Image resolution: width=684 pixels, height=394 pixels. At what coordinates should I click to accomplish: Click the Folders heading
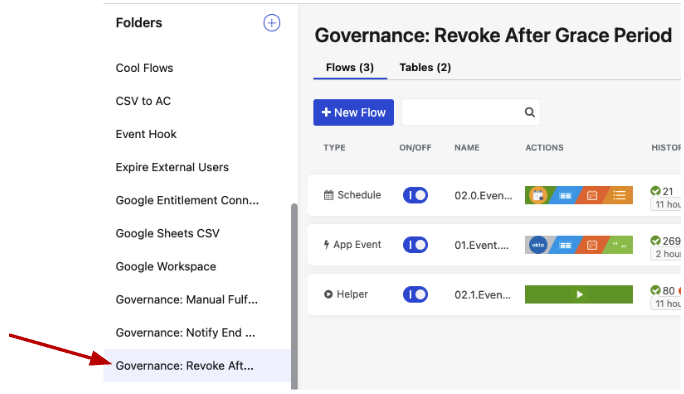139,23
